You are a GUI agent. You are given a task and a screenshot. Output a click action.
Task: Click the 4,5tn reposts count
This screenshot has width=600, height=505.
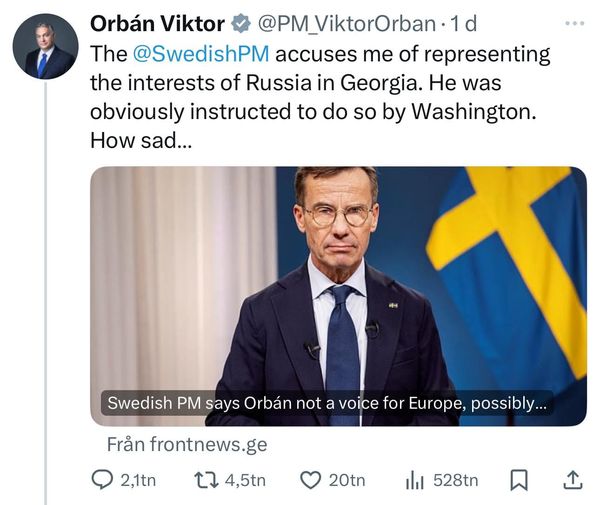click(245, 481)
